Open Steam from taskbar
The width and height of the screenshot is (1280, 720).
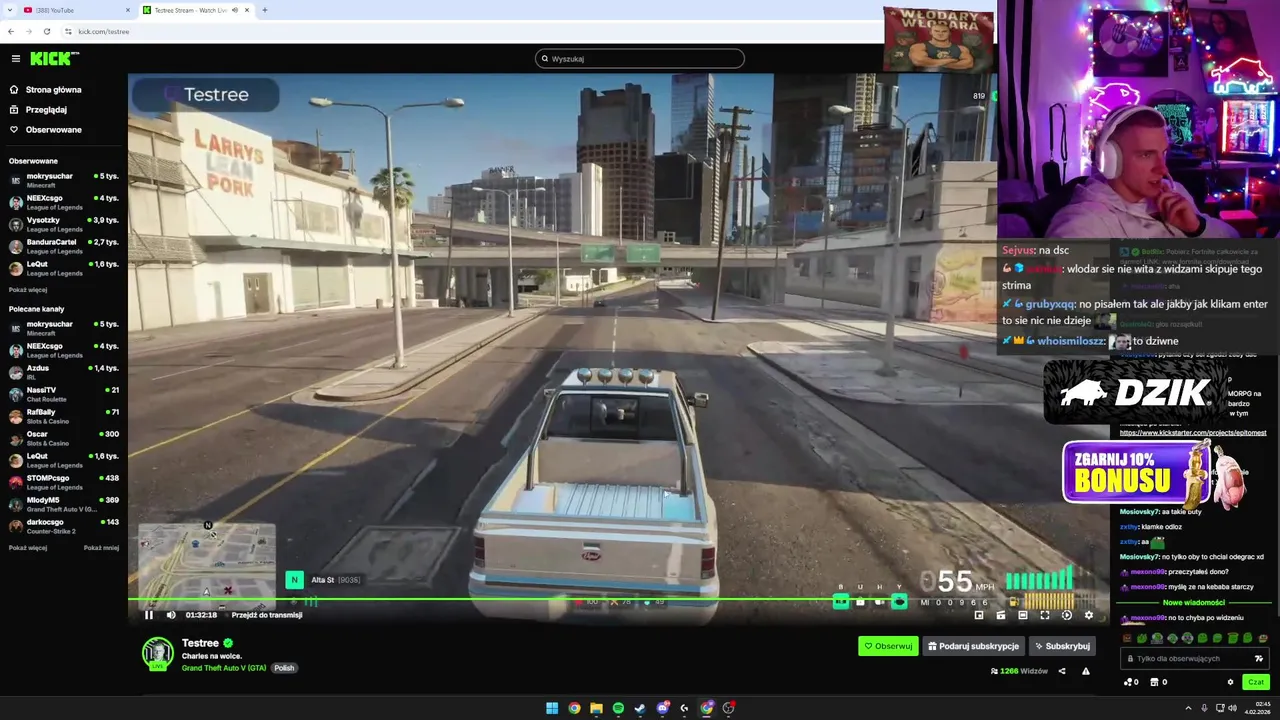point(640,708)
